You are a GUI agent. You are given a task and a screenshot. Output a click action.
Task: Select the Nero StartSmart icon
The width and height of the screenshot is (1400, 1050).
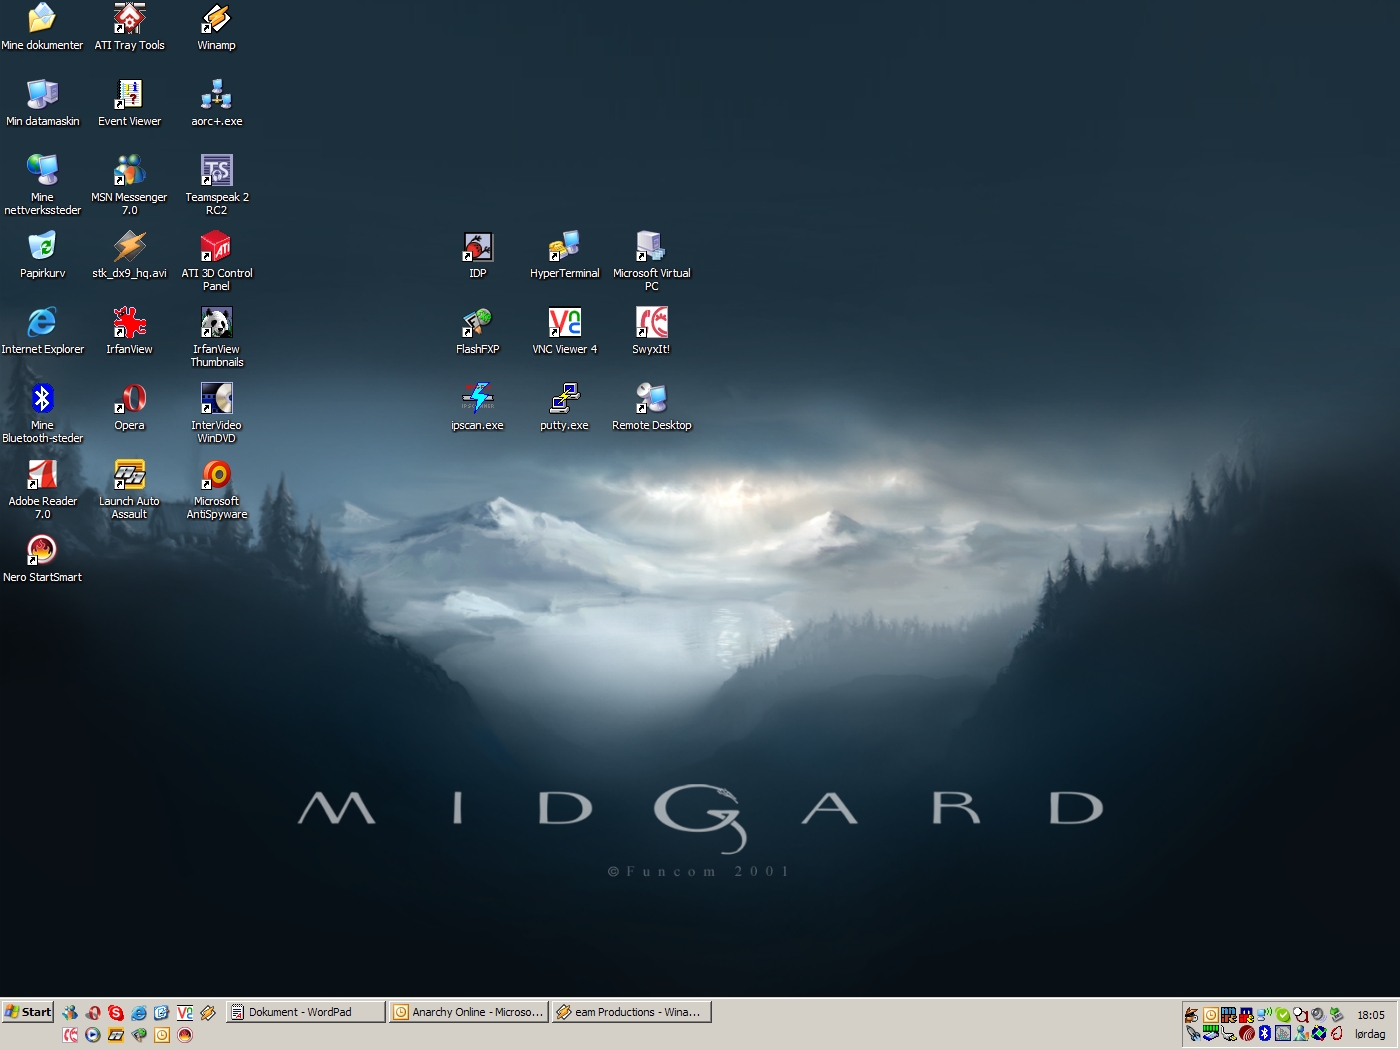click(x=42, y=551)
